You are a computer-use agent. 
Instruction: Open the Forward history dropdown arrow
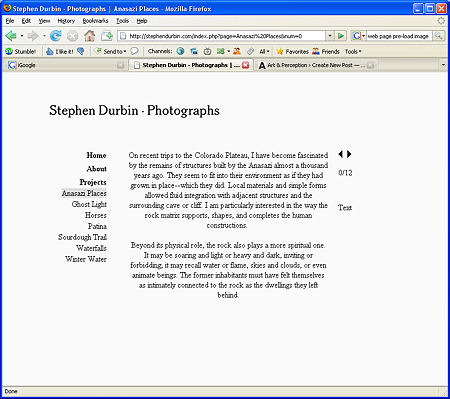44,36
